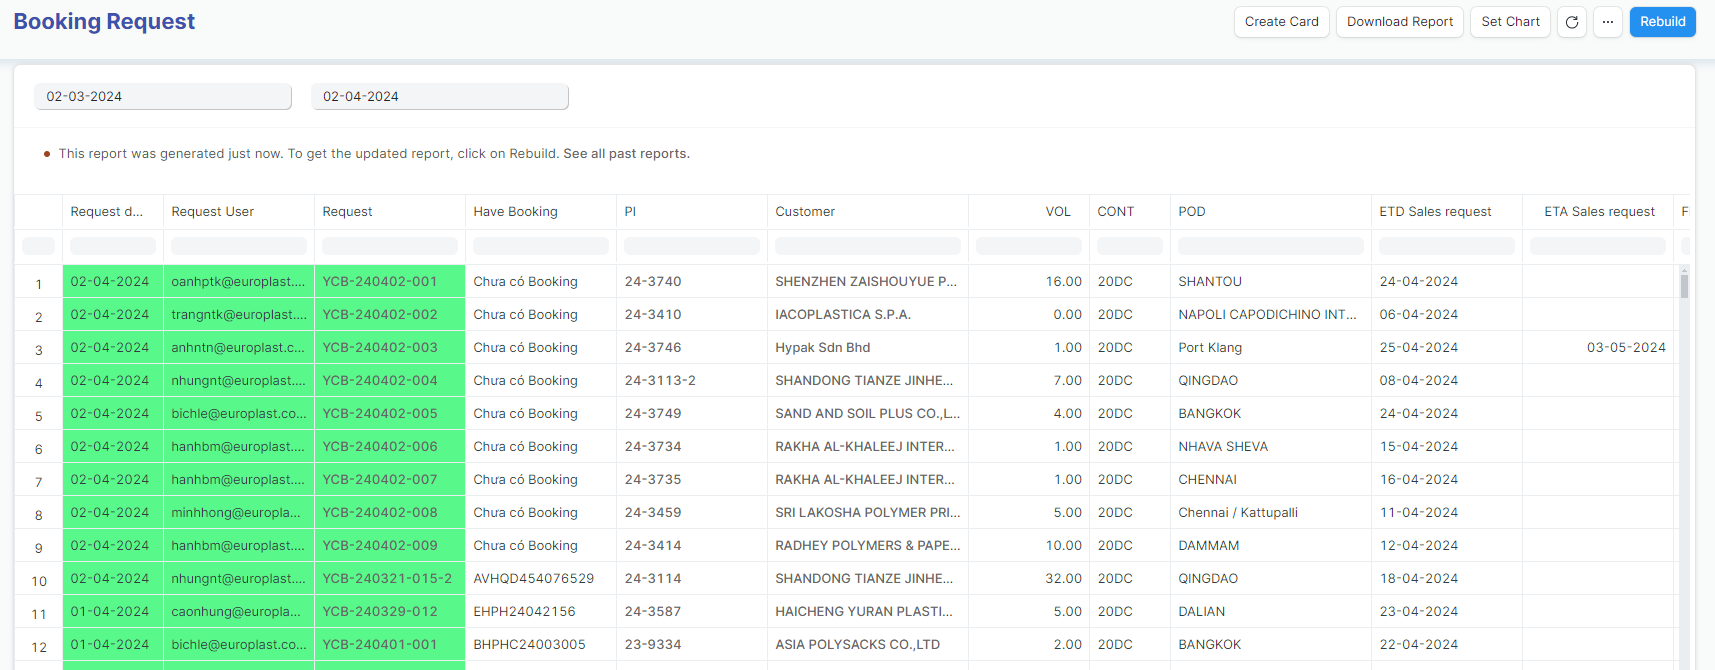Select request cell YCB-240402-003
This screenshot has width=1715, height=670.
pyautogui.click(x=380, y=348)
